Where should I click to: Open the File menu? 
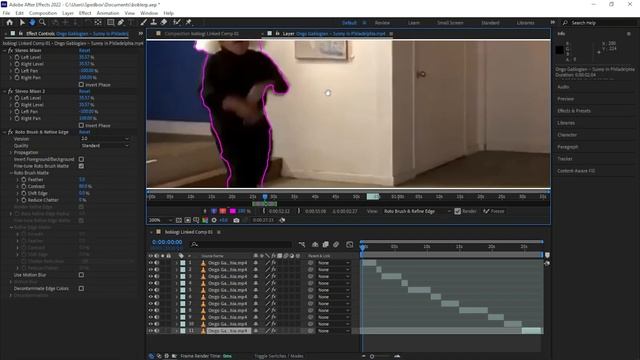tap(6, 13)
